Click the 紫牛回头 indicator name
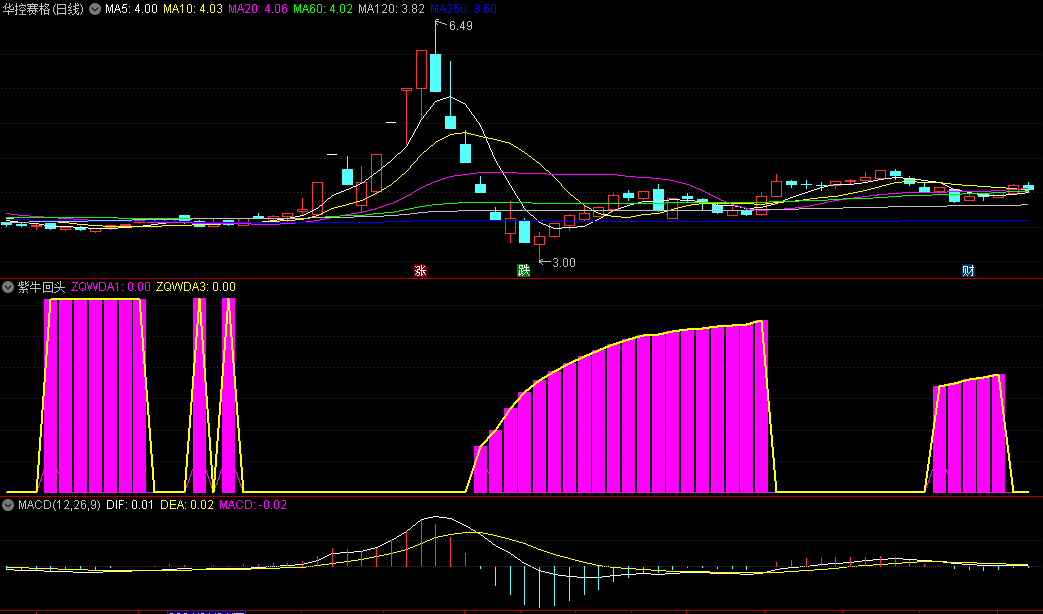 [x=41, y=287]
